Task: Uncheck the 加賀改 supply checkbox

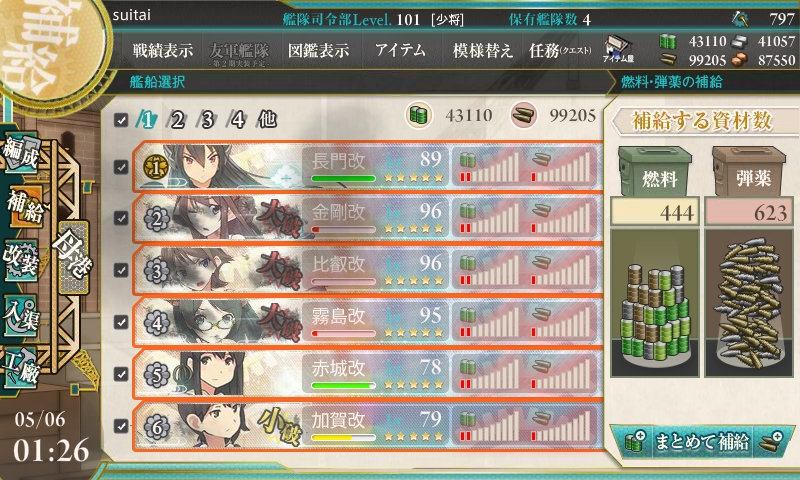Action: point(121,425)
